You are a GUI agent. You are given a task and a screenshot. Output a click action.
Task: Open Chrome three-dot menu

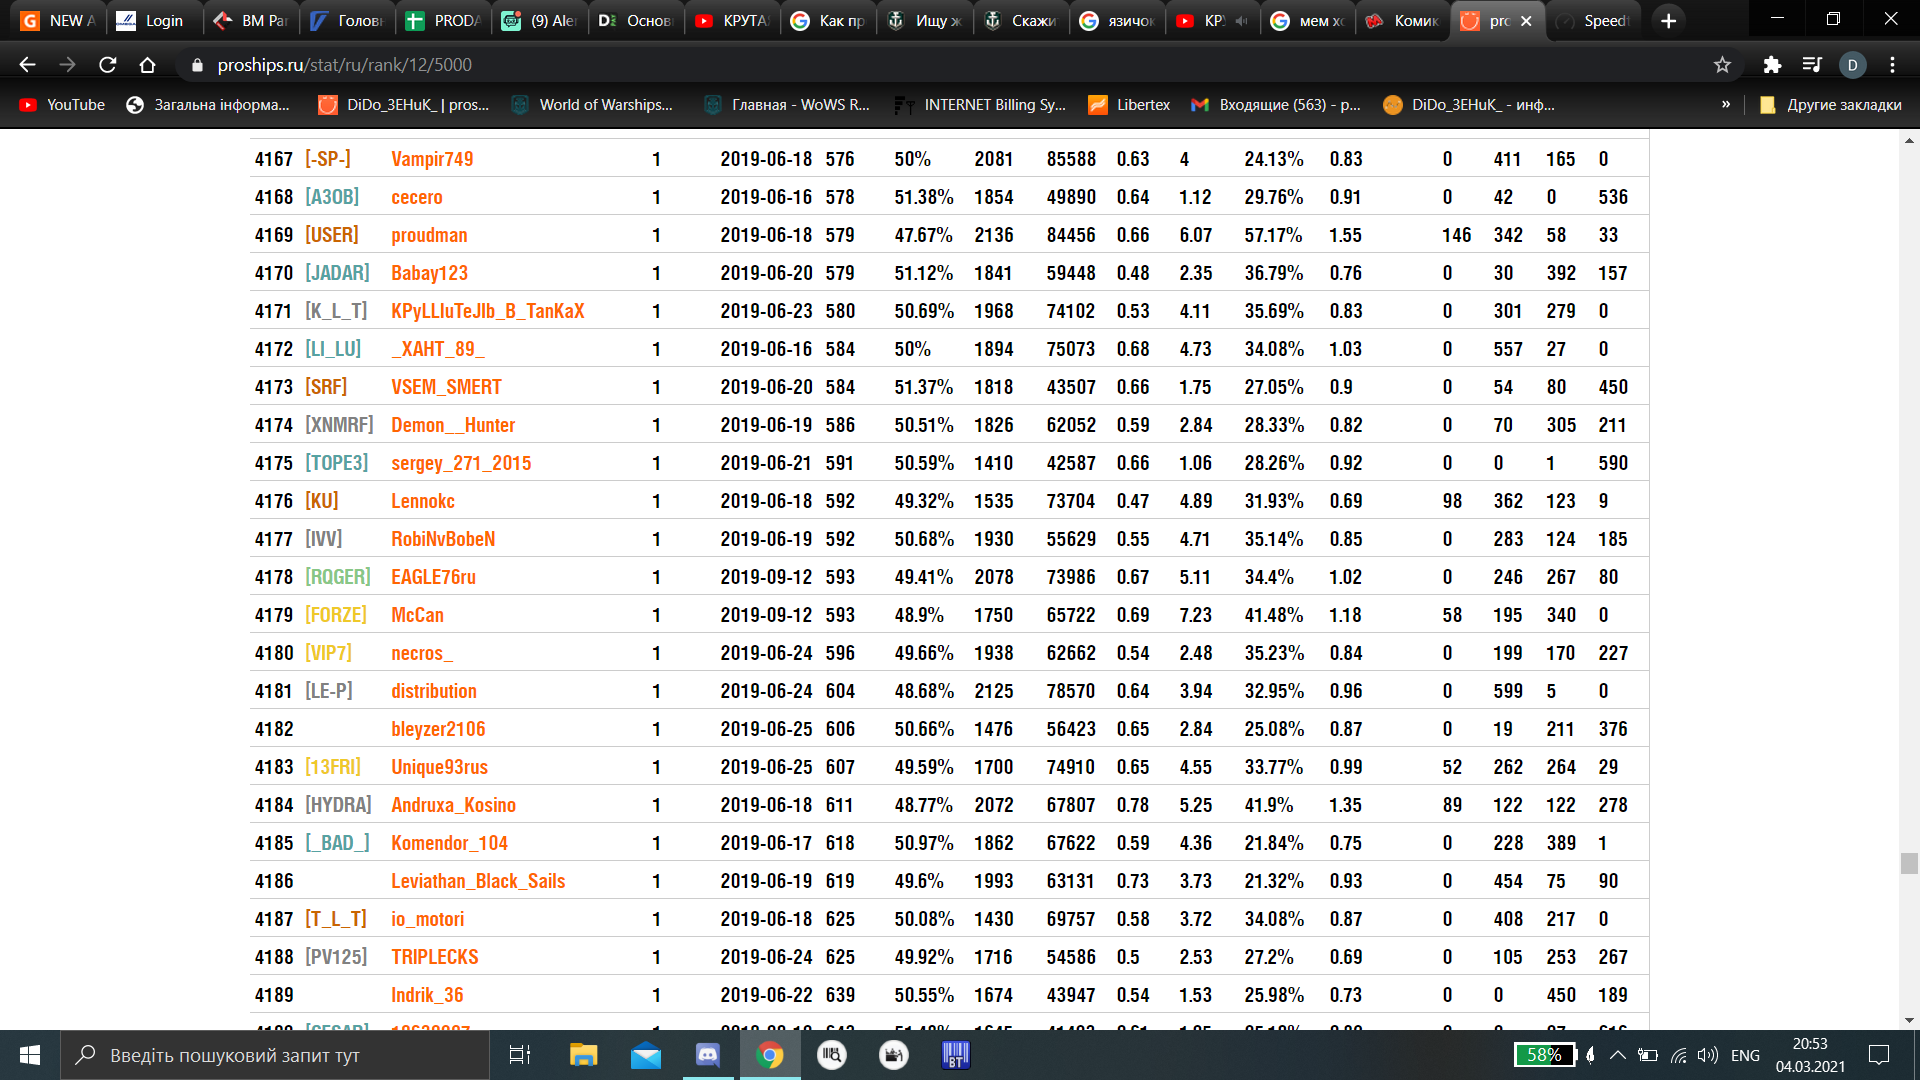(x=1892, y=65)
